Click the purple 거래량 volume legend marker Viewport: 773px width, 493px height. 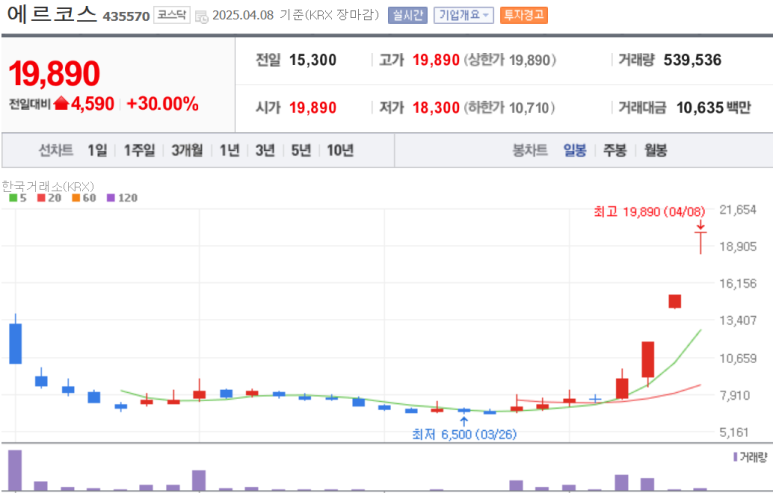point(735,457)
